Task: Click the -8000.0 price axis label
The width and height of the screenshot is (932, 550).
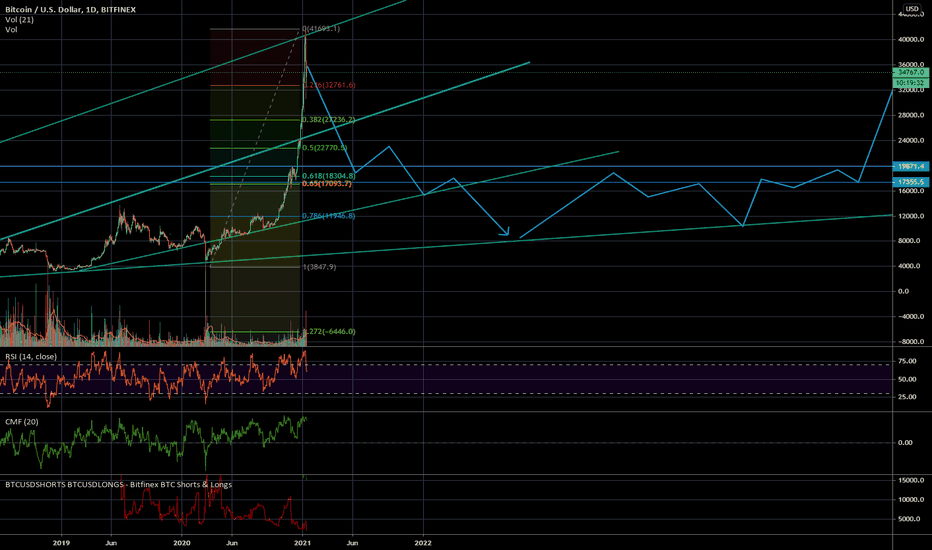Action: [911, 342]
